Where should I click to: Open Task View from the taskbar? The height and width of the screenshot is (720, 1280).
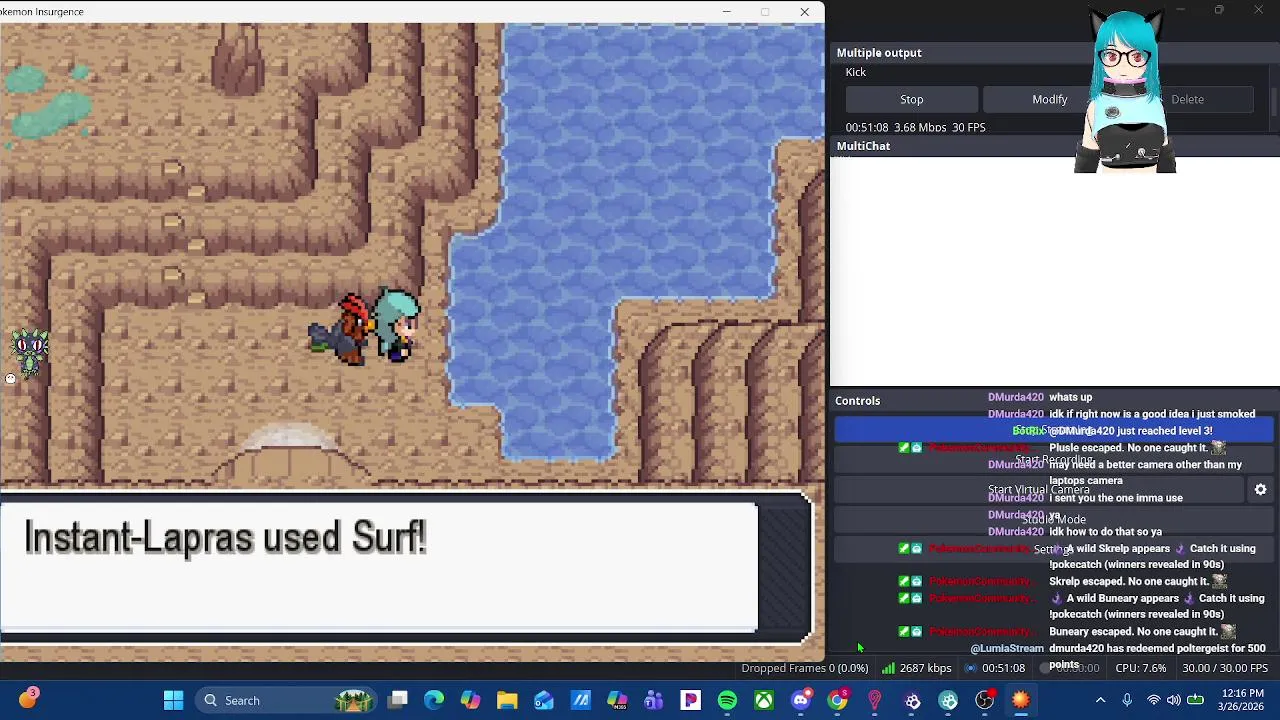point(398,700)
